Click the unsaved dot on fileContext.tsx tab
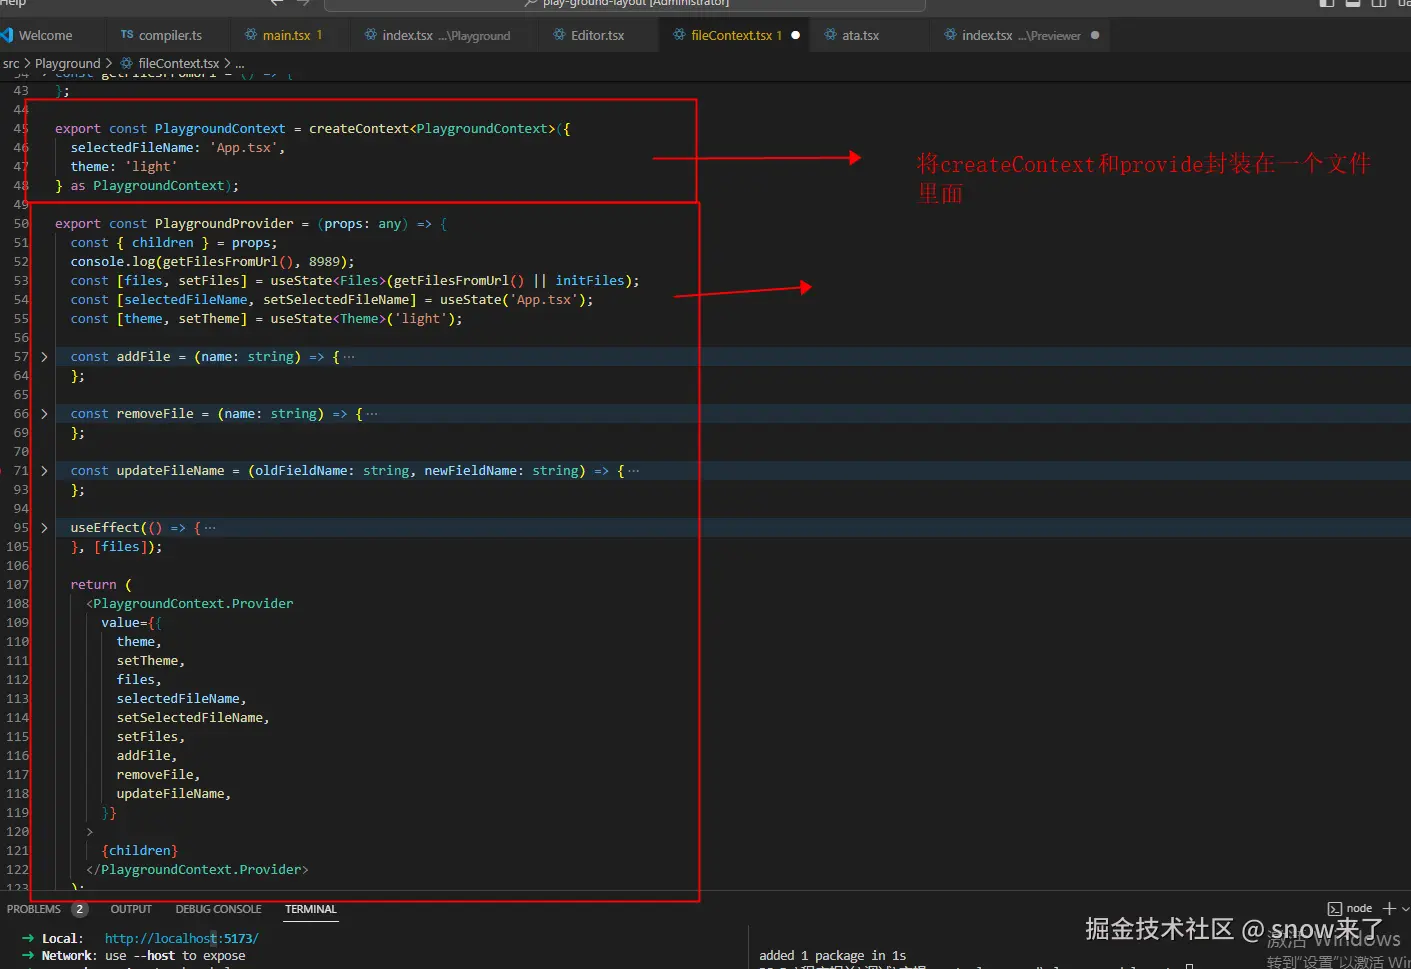 coord(796,35)
